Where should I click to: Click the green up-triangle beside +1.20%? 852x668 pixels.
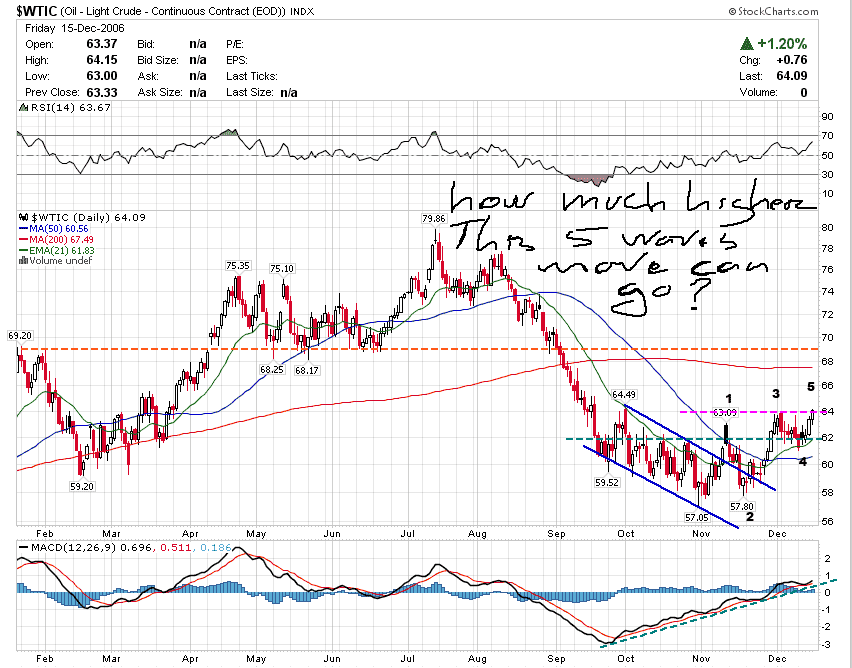[x=747, y=43]
